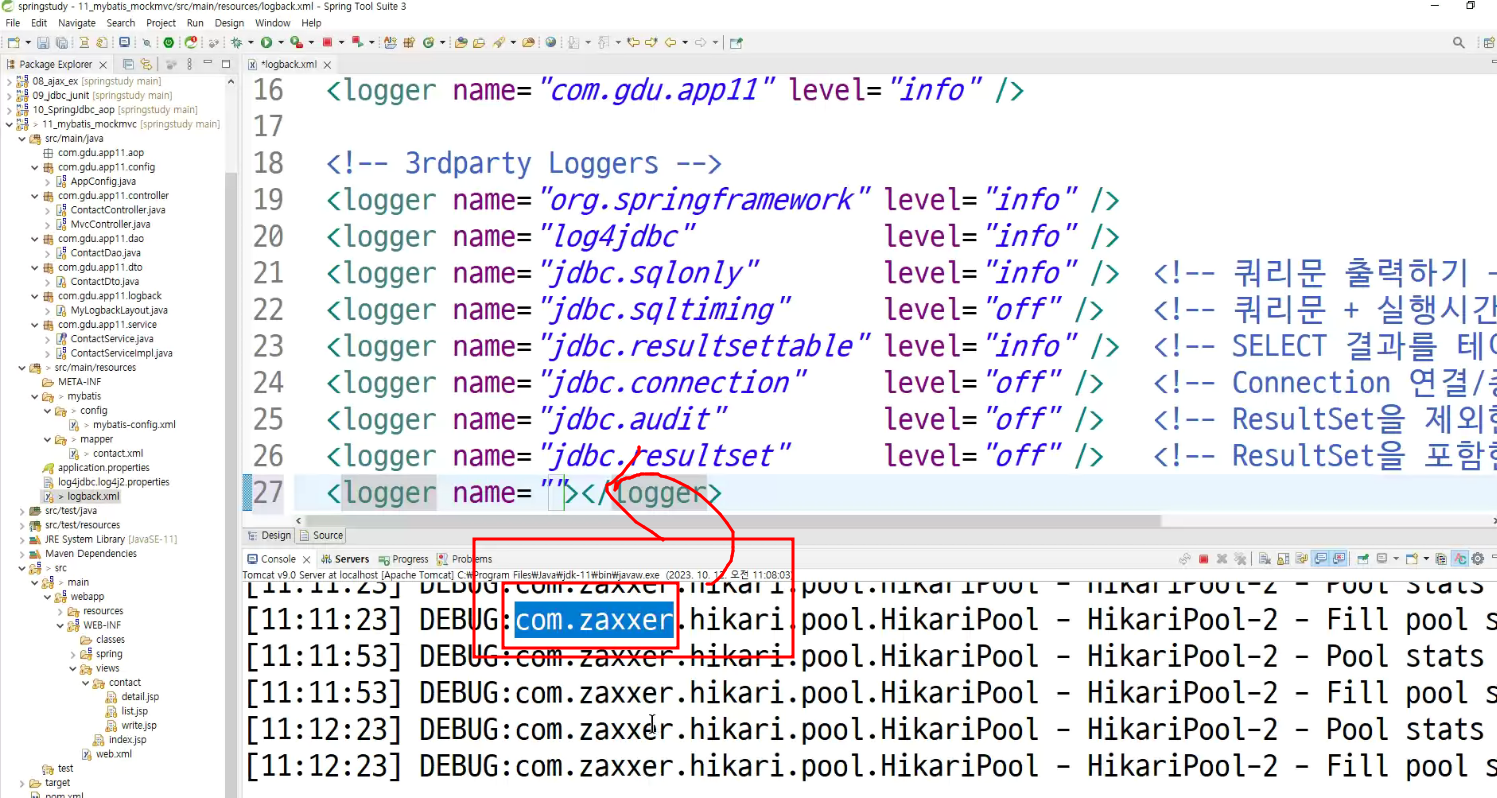The height and width of the screenshot is (798, 1497).
Task: Click the Clear Console icon
Action: [1265, 559]
